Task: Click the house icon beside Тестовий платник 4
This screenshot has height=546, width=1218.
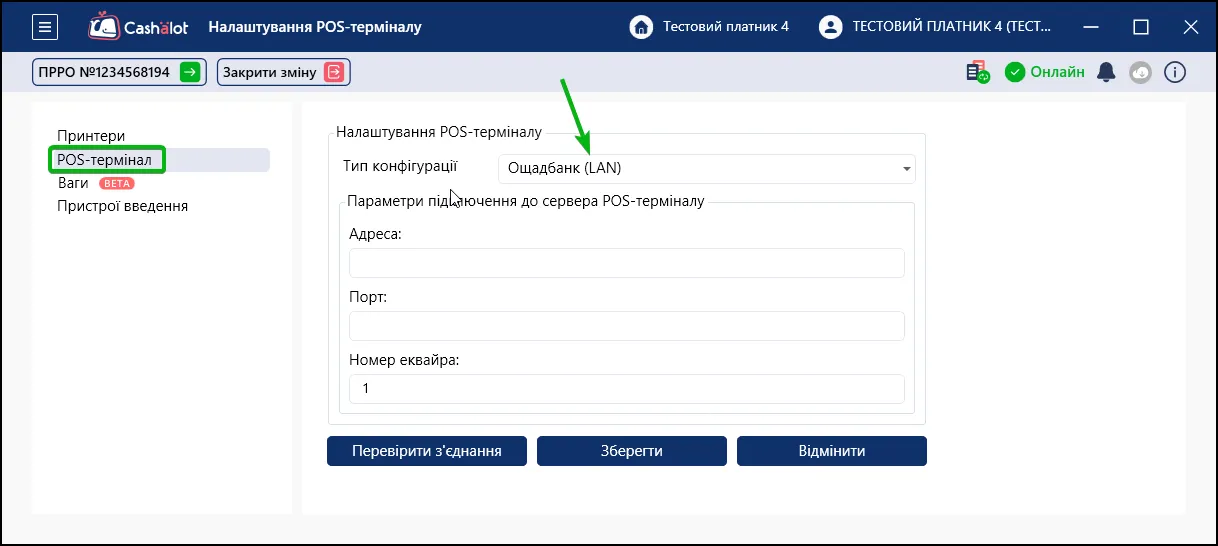Action: point(641,27)
